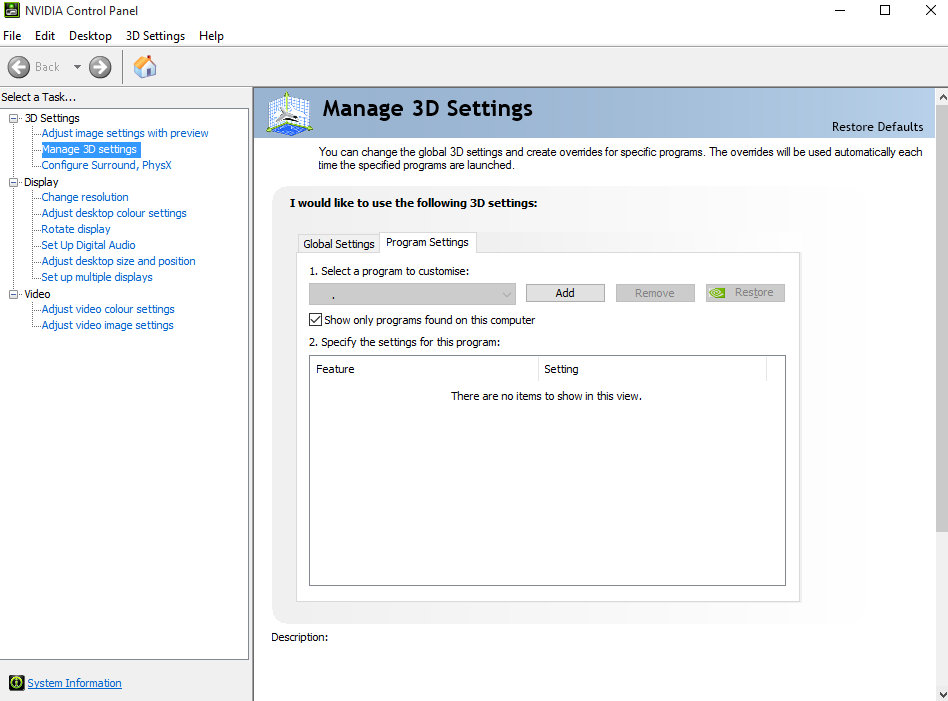The image size is (948, 701).
Task: Click the 3D Settings tree label
Action: coord(52,118)
